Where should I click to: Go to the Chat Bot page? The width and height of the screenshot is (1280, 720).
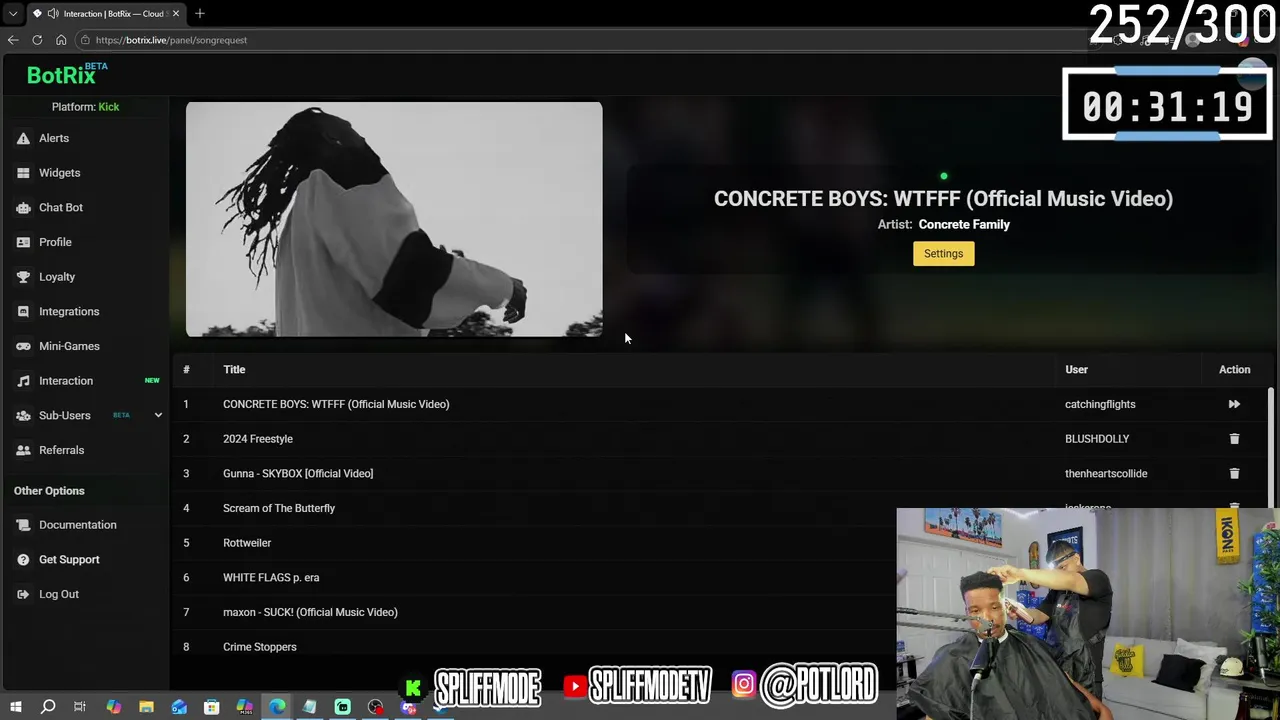point(61,207)
